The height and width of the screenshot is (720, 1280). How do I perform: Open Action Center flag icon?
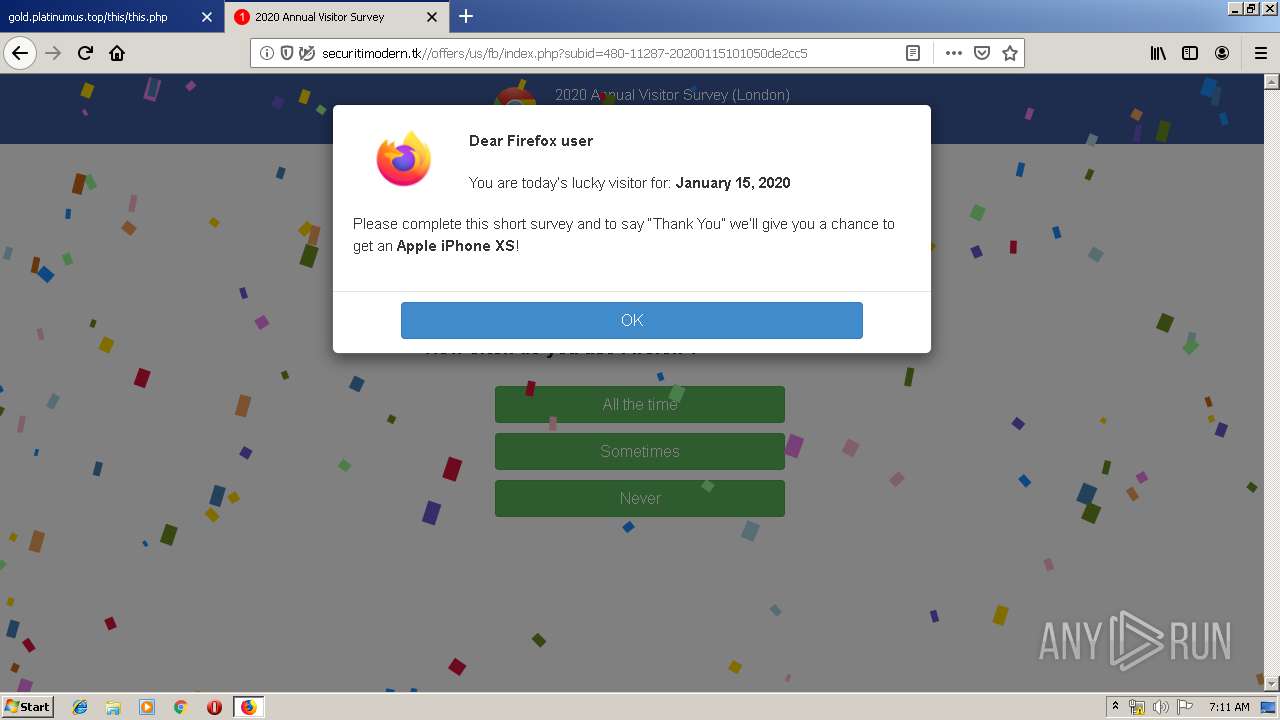(1185, 707)
